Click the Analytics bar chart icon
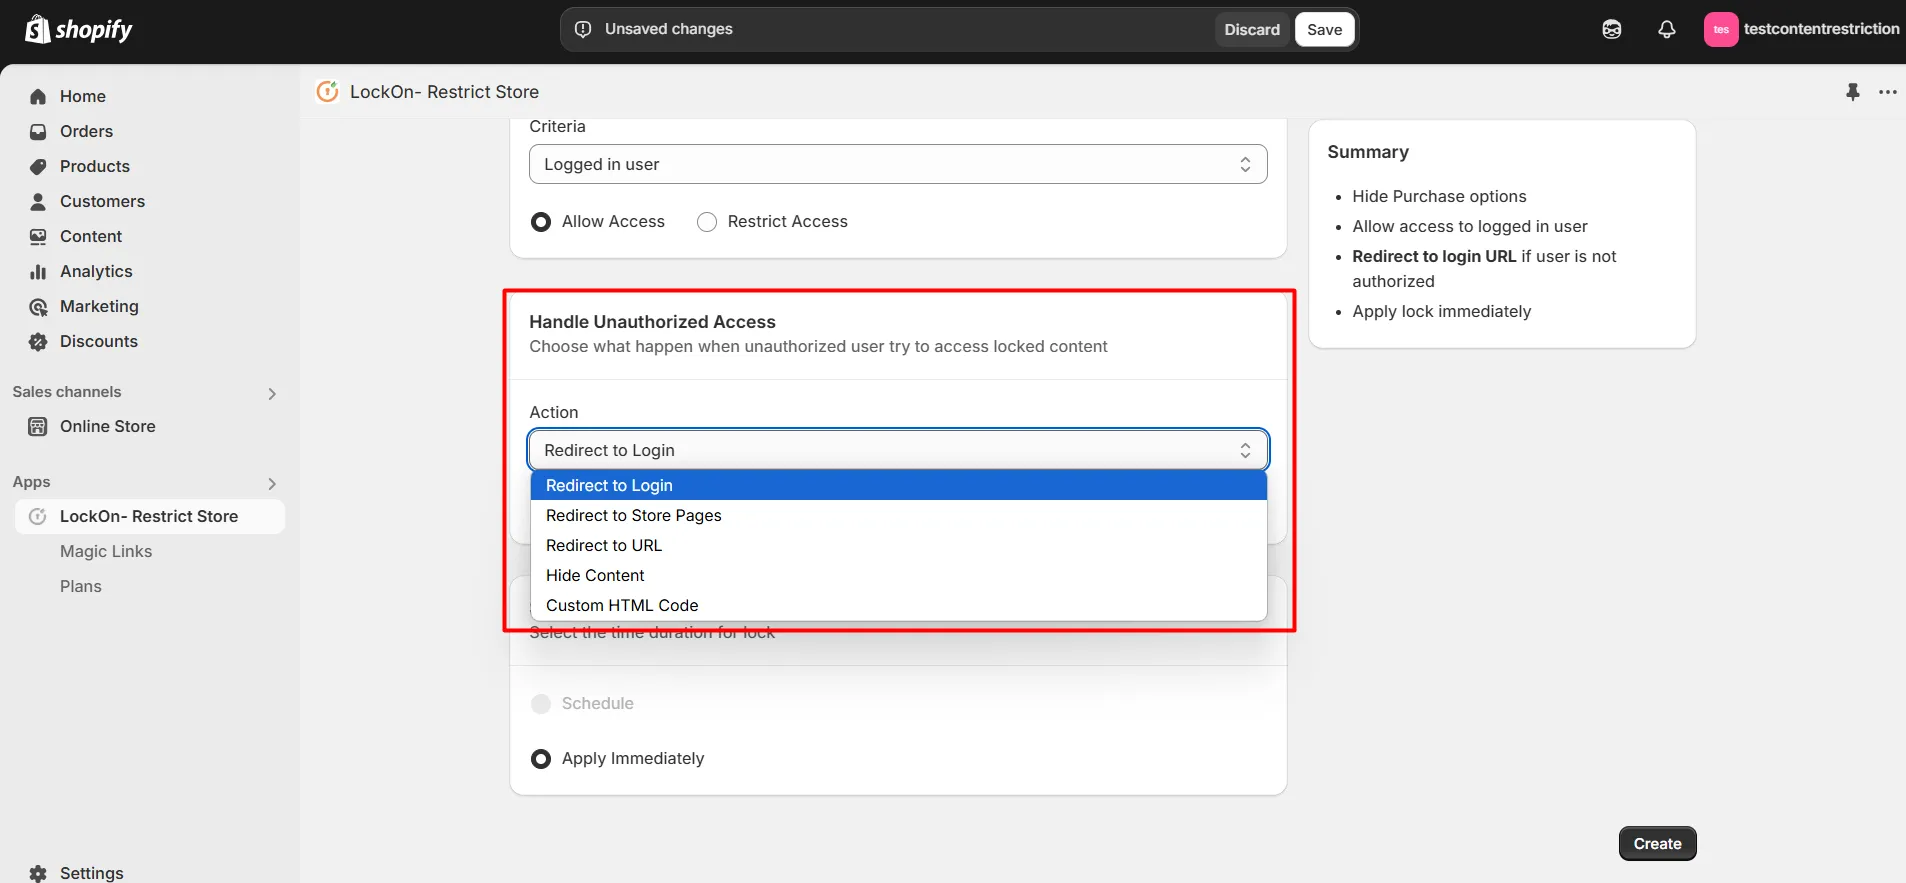 click(x=38, y=271)
